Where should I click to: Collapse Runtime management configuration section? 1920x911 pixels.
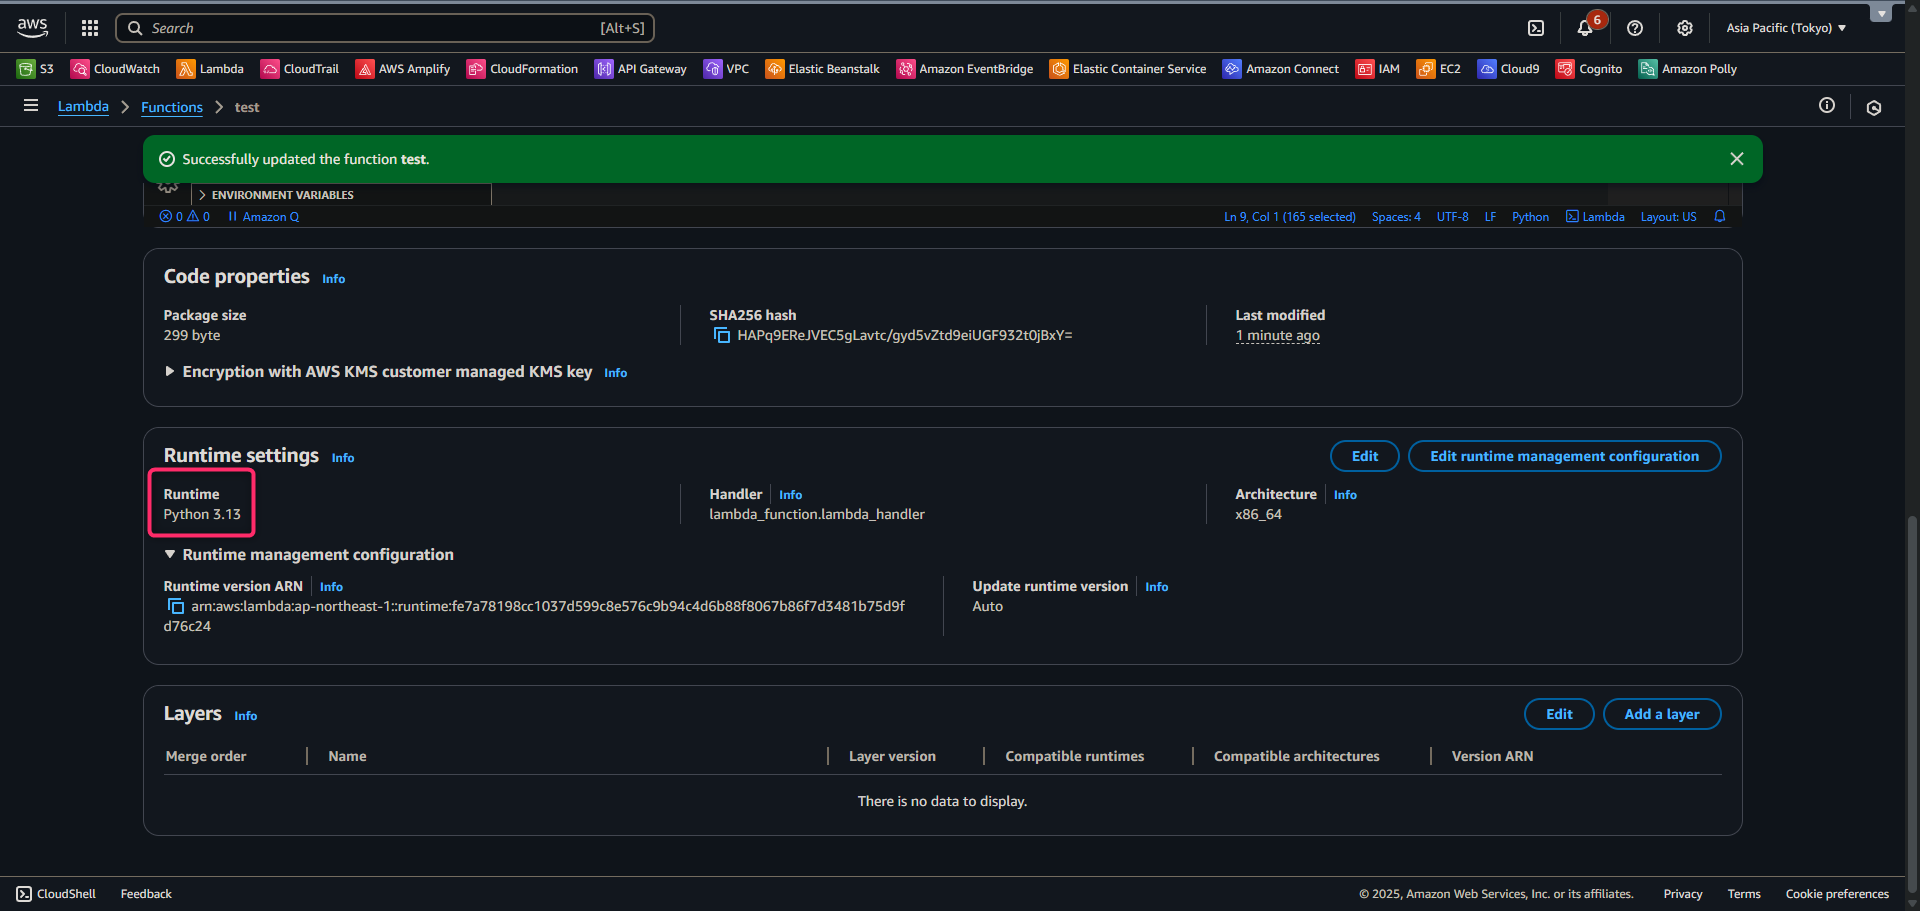170,555
